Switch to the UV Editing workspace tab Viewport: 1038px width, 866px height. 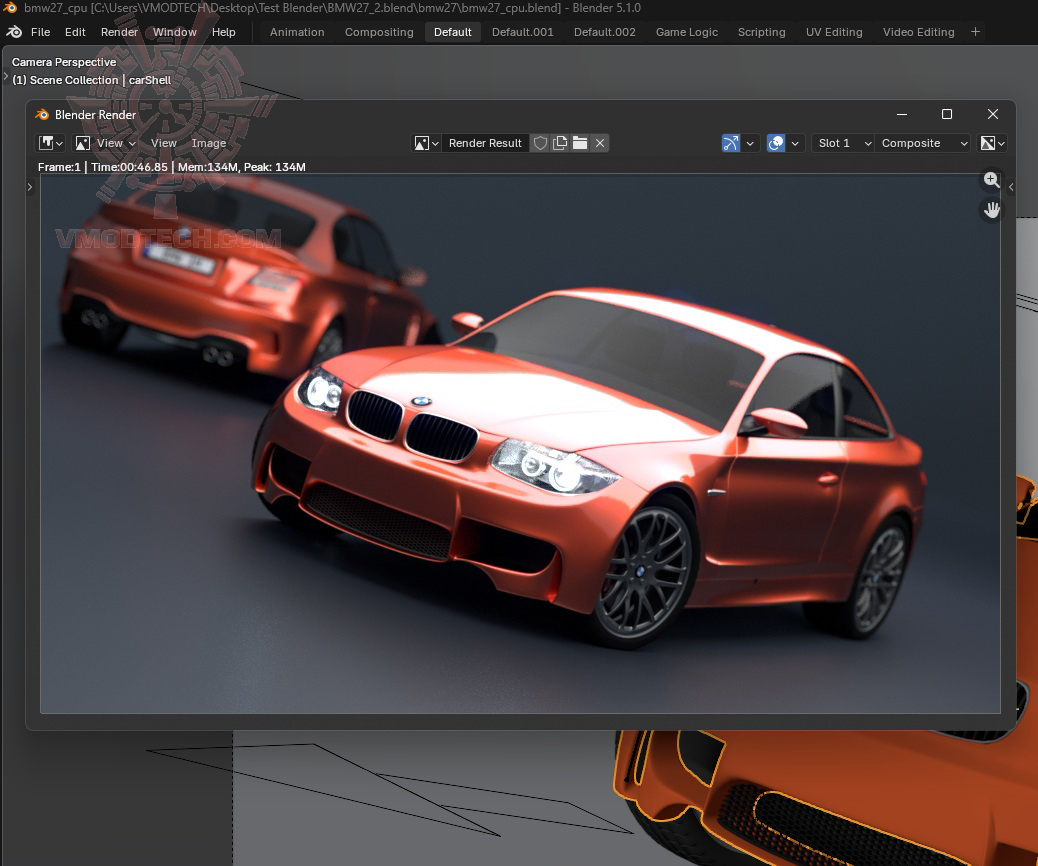coord(834,32)
